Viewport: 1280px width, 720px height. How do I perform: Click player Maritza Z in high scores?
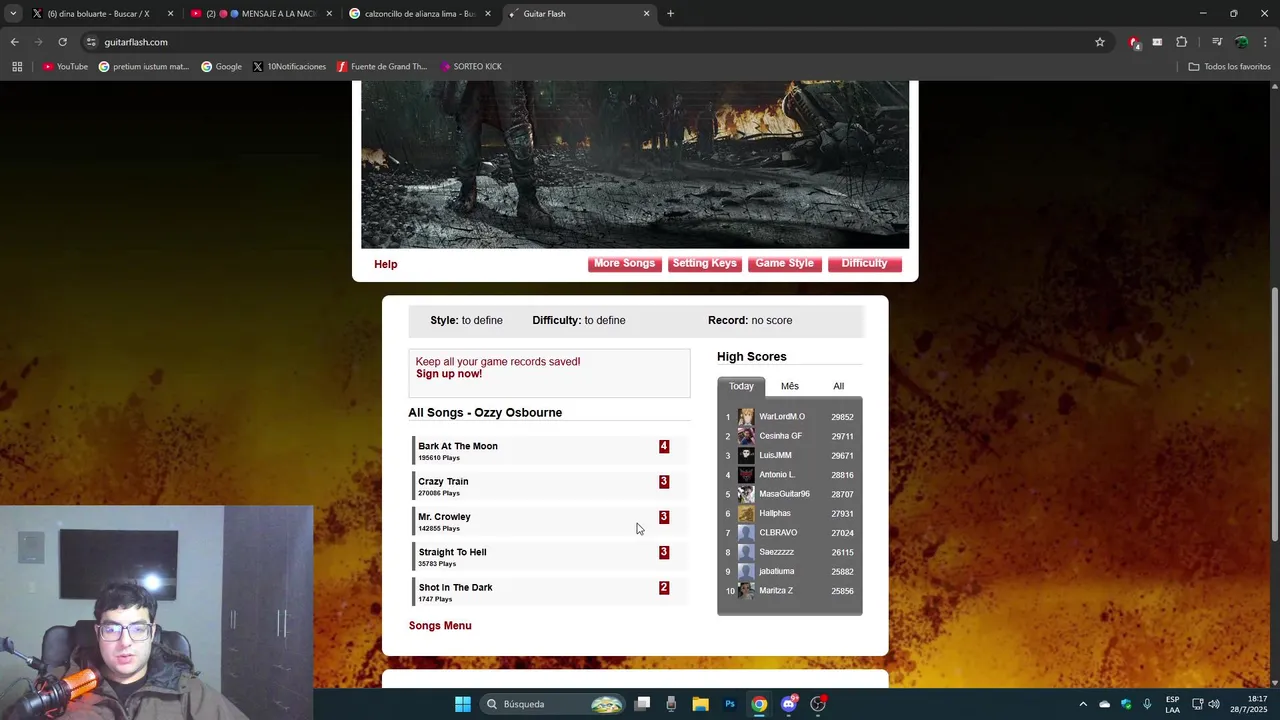[x=776, y=591]
